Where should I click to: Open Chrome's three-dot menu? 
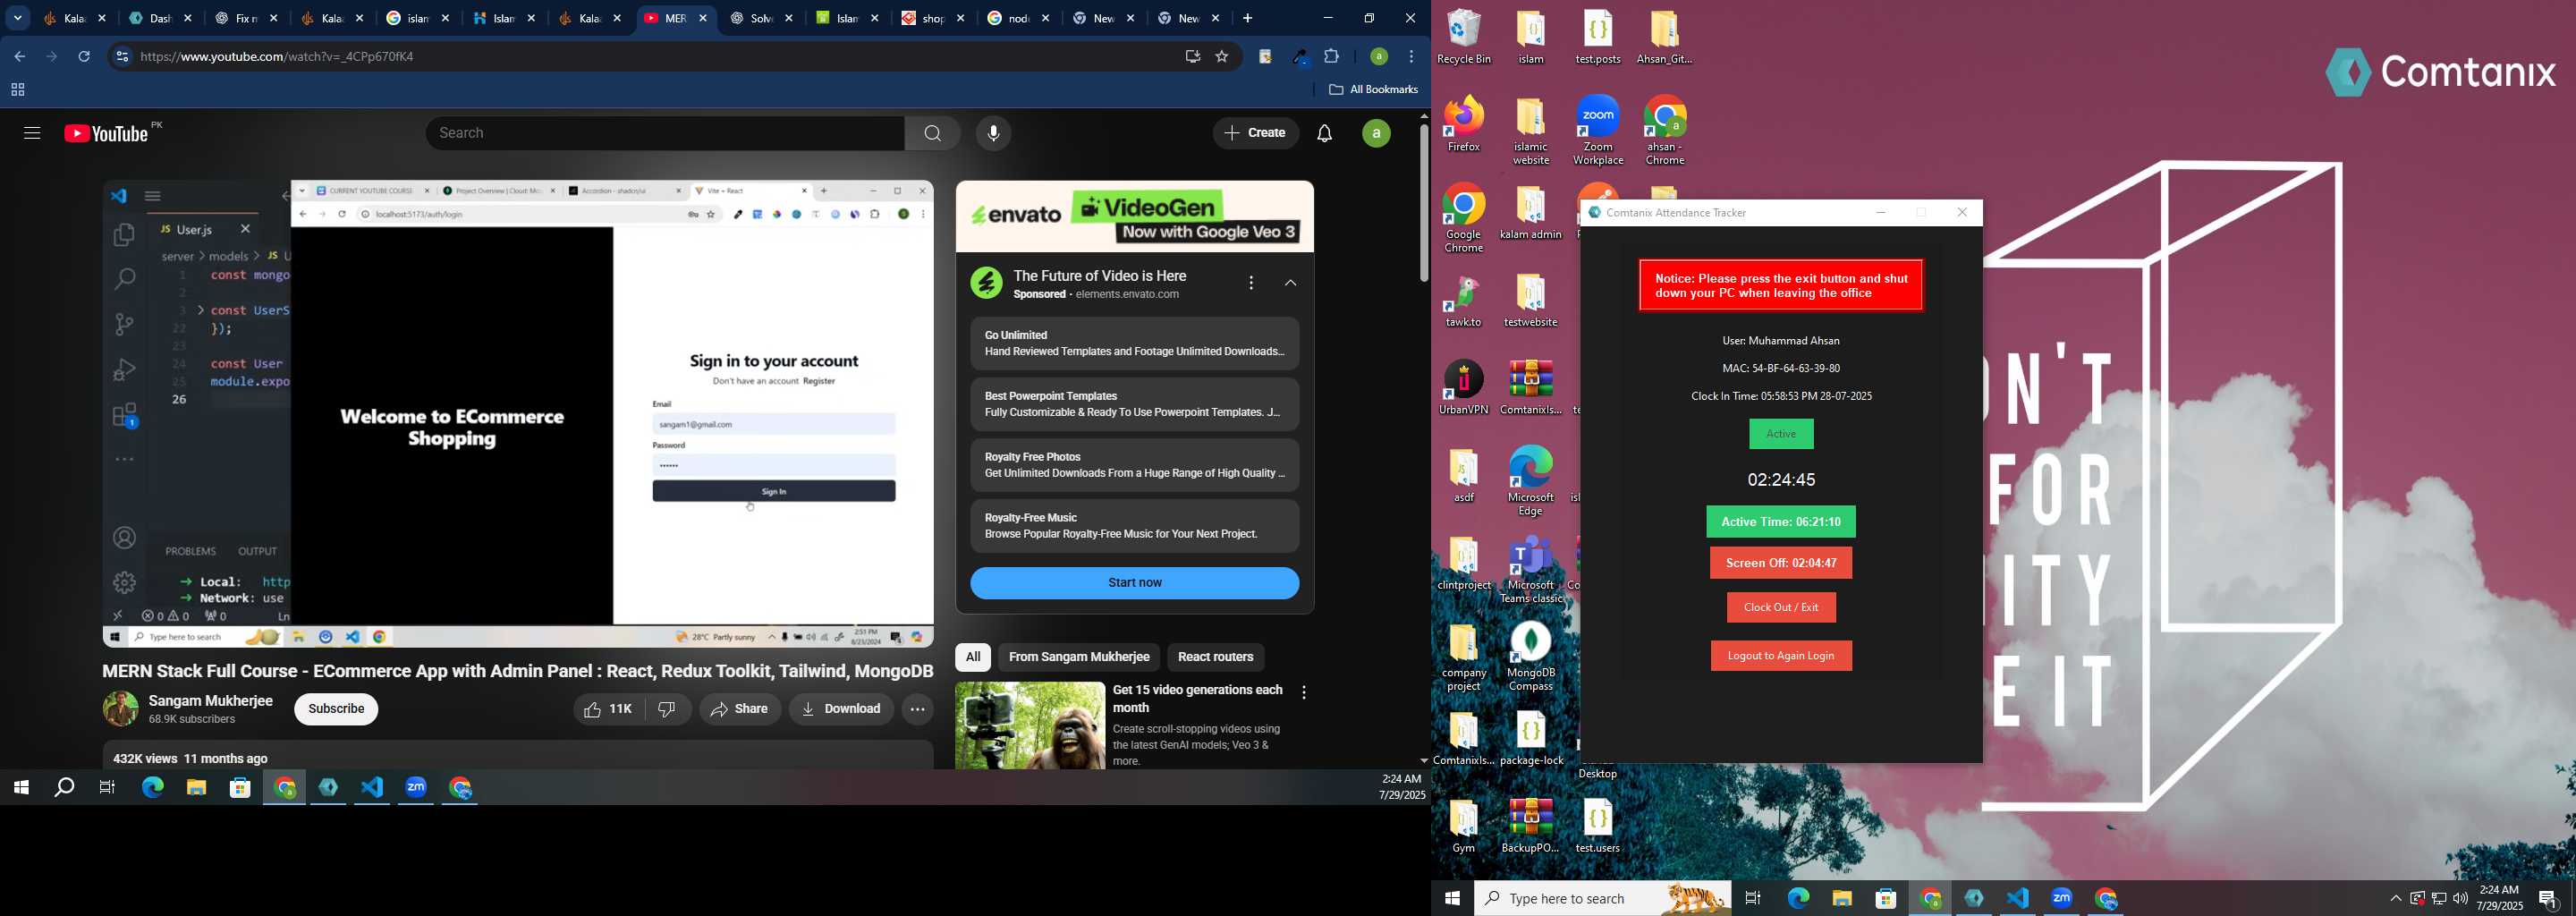point(1412,57)
